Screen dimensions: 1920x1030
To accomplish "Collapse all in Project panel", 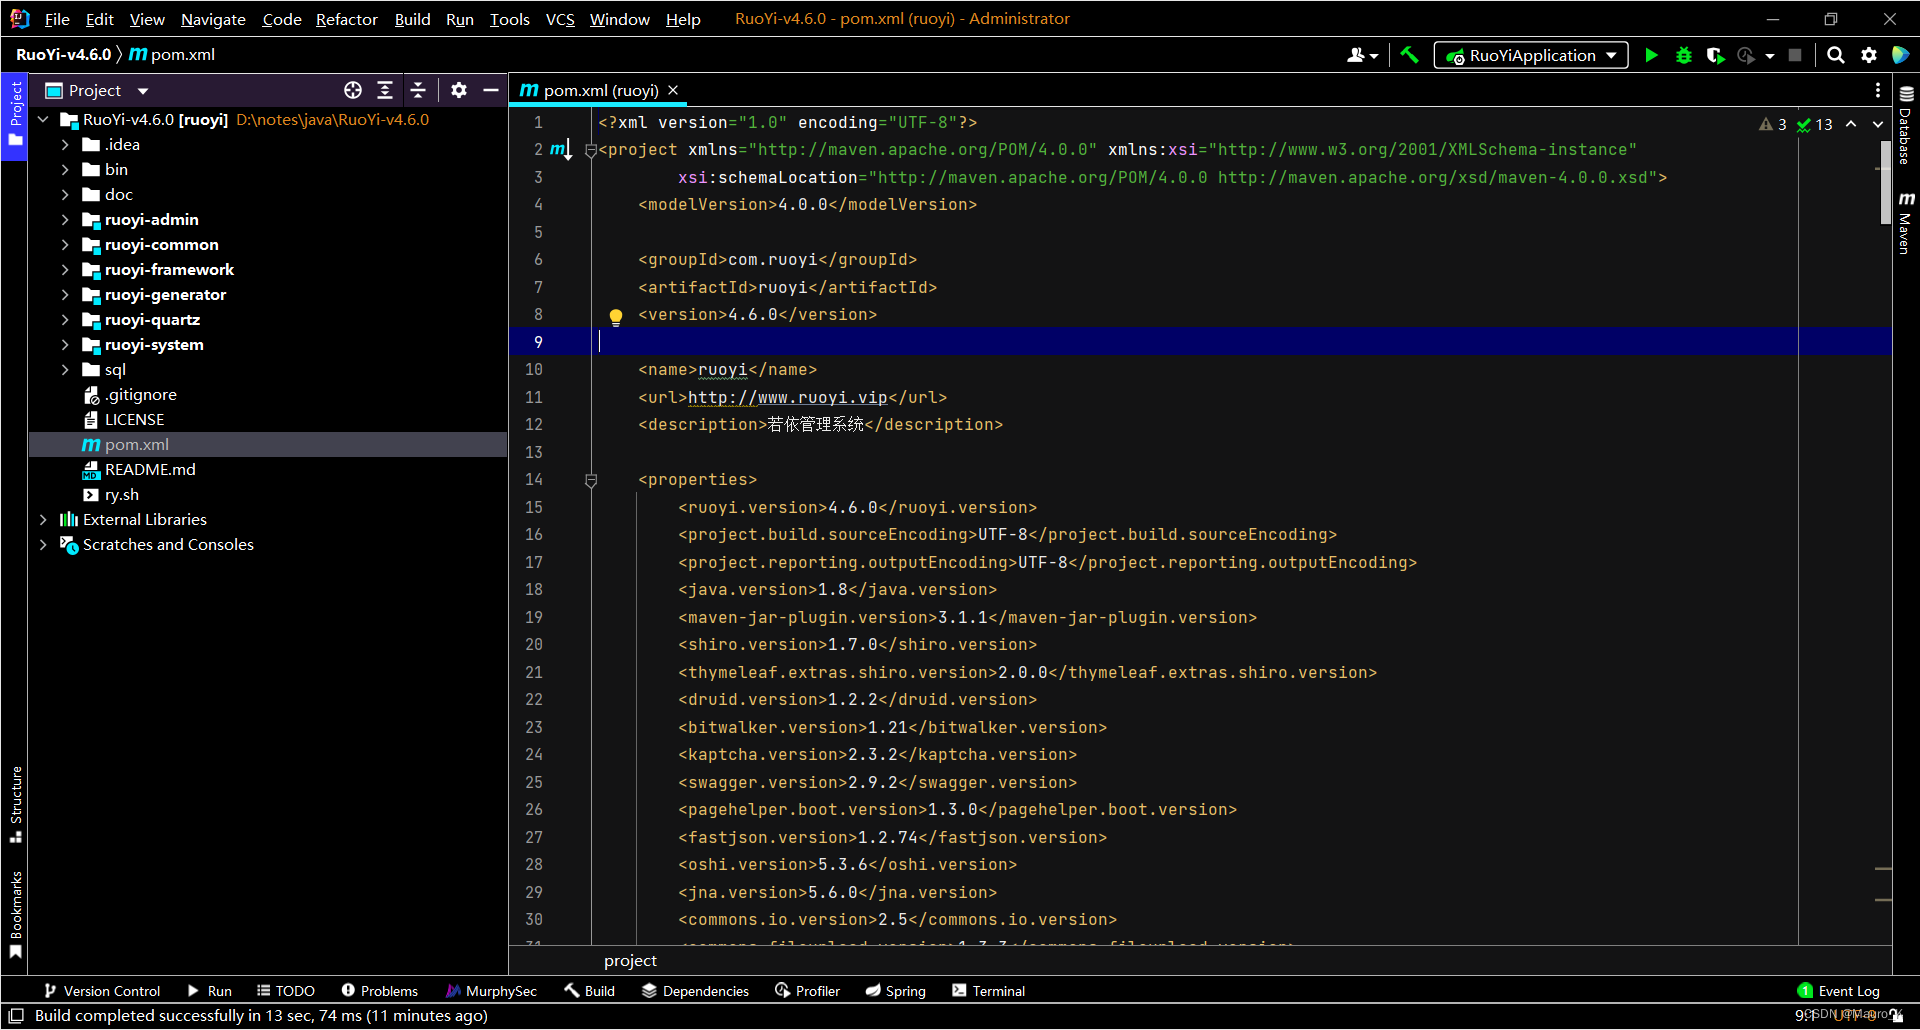I will [x=418, y=90].
